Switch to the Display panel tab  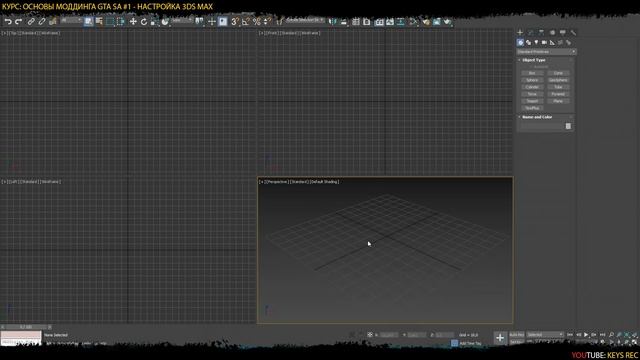pyautogui.click(x=562, y=33)
